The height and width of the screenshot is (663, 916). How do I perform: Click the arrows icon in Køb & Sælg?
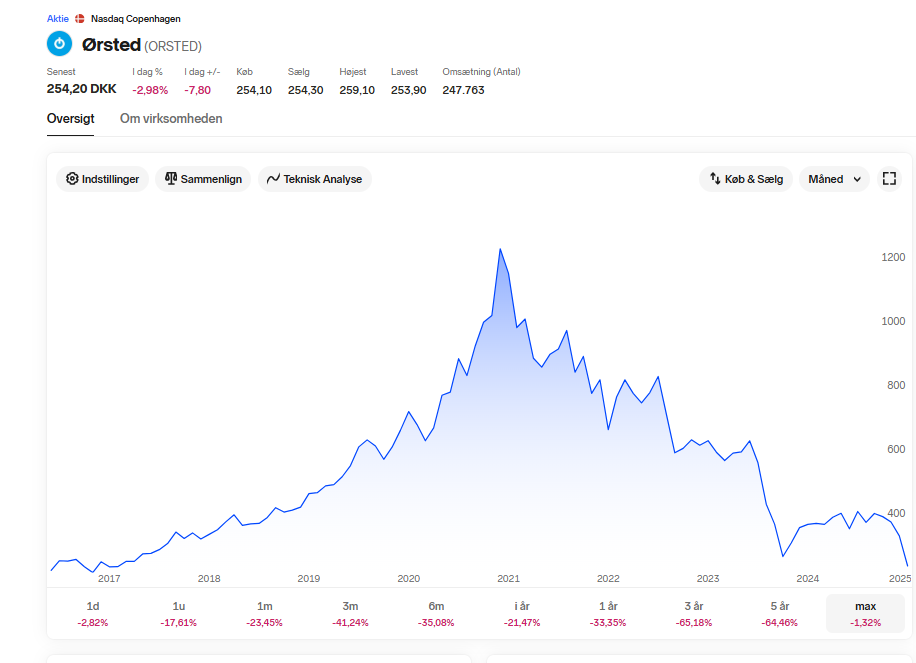tap(715, 179)
